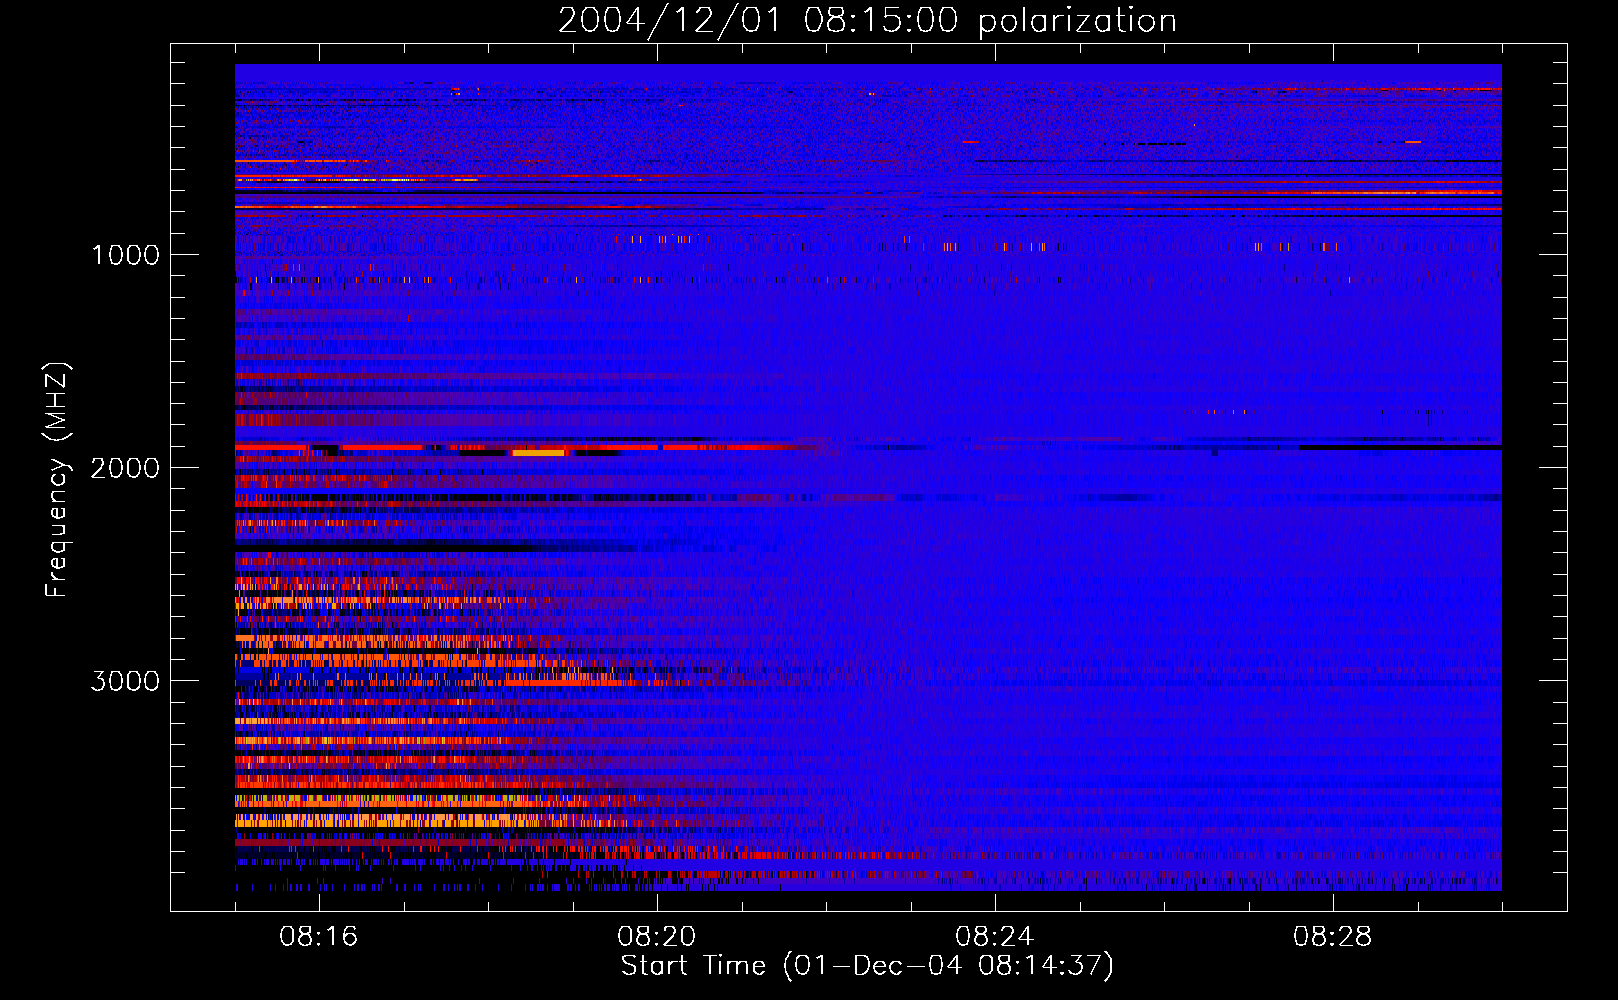Click the 'Start Time (01-Dec-04 08:14:37)' label
The width and height of the screenshot is (1618, 1000).
coord(867,966)
